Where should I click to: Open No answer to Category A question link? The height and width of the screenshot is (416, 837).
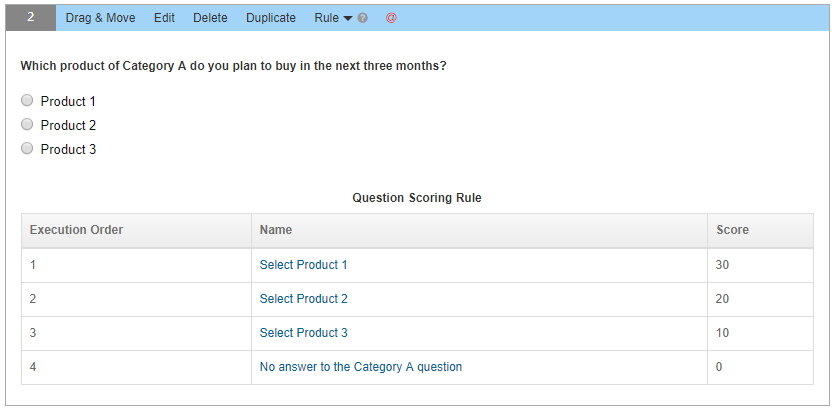coord(361,367)
